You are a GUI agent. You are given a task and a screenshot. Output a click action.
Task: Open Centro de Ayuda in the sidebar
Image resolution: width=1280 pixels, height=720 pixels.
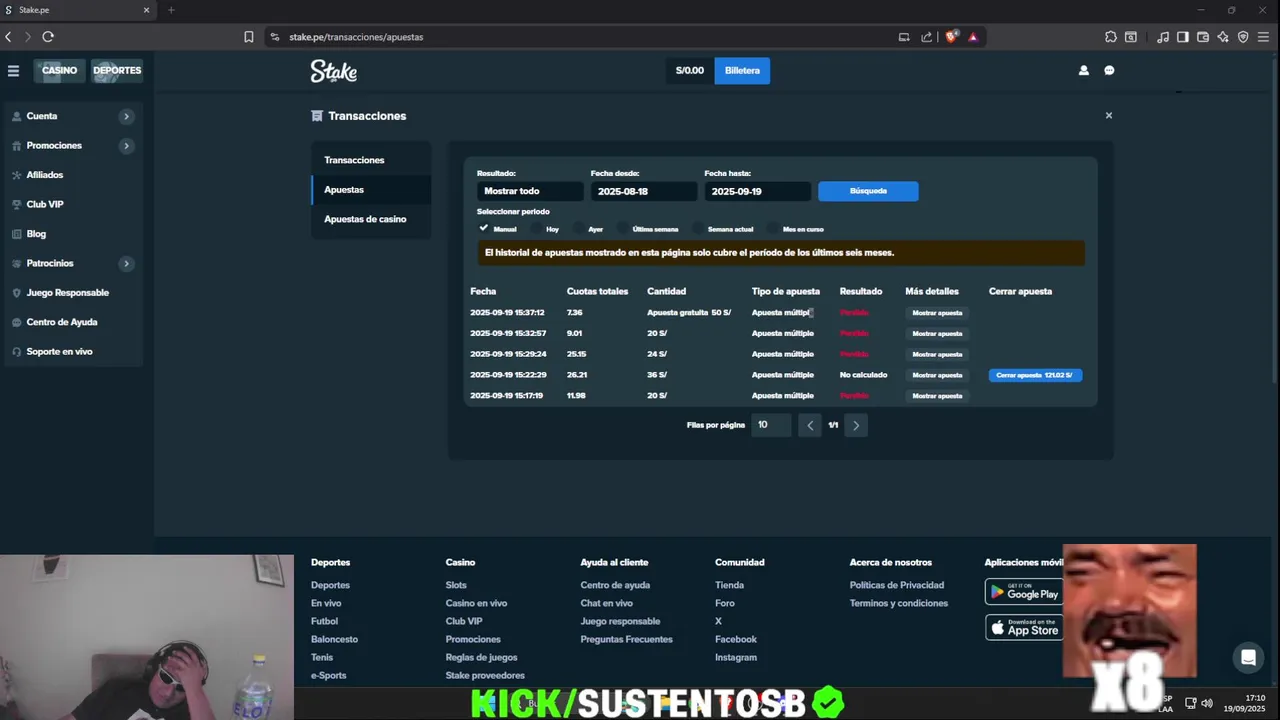click(x=62, y=322)
